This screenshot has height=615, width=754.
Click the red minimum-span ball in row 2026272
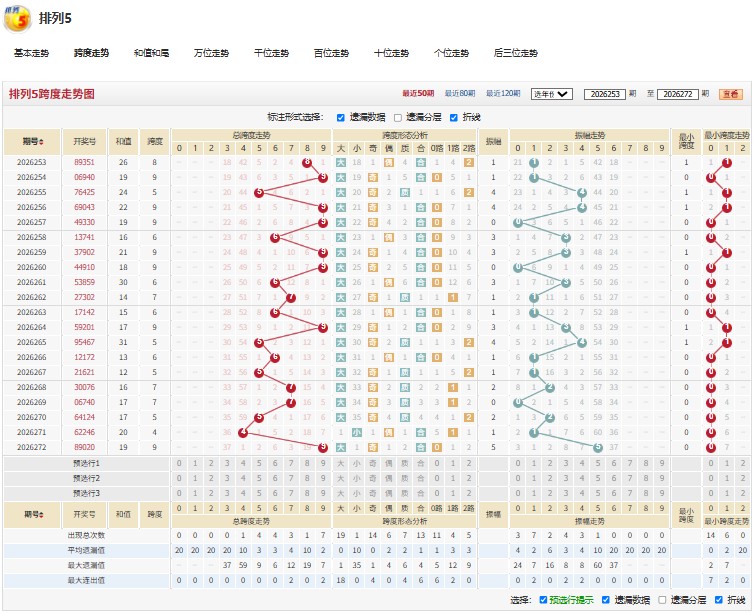tap(711, 447)
